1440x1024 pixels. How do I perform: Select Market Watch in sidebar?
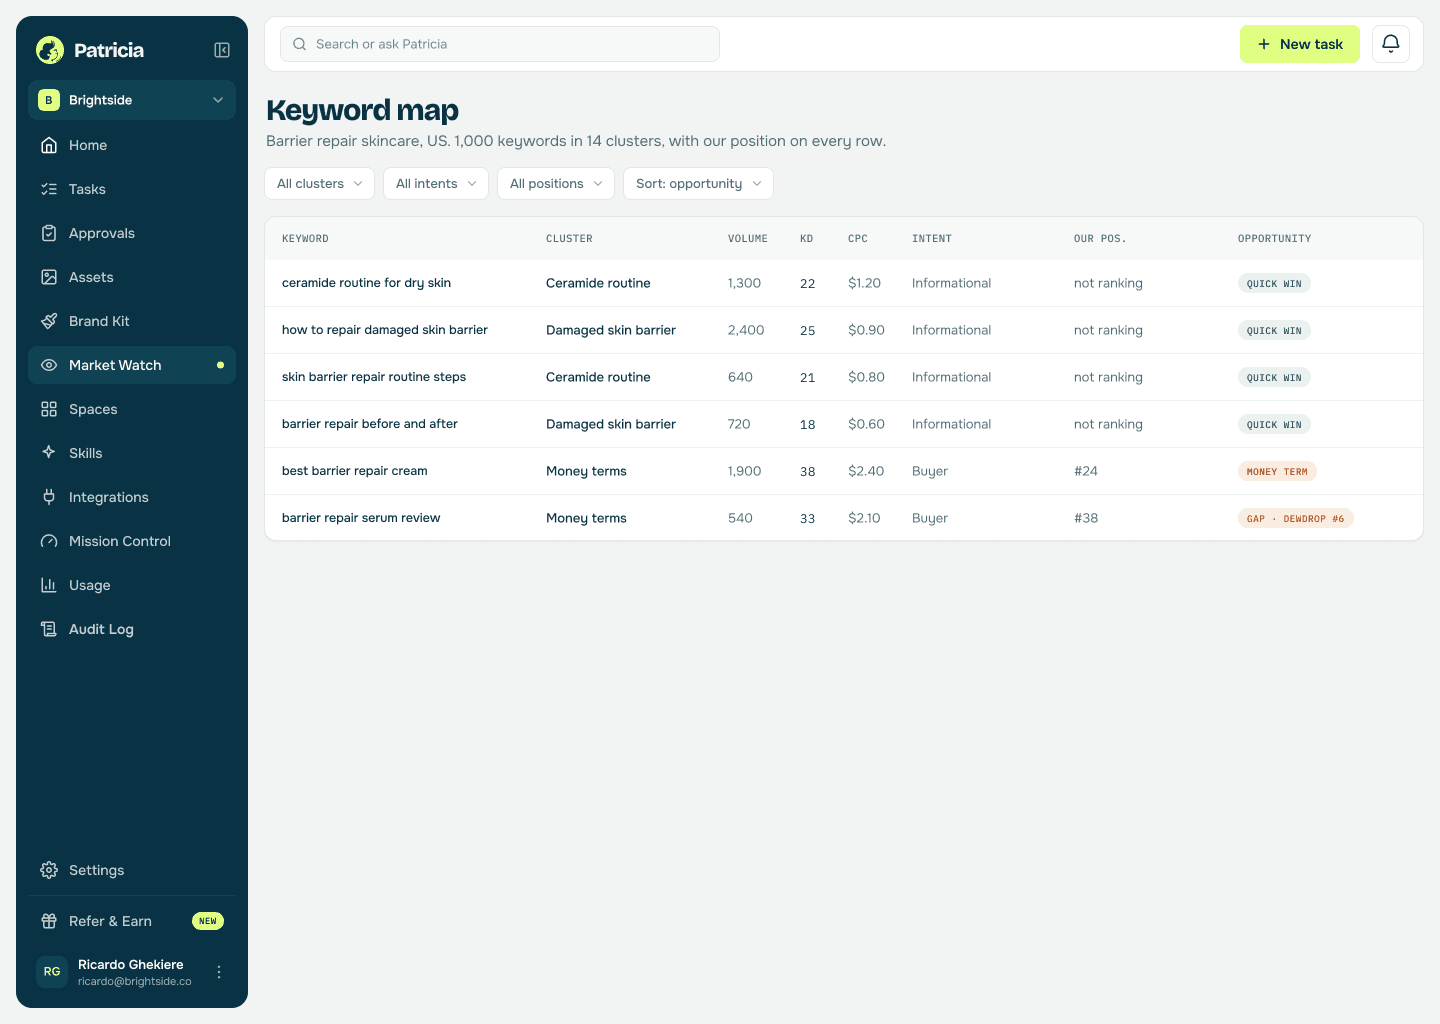click(x=132, y=365)
